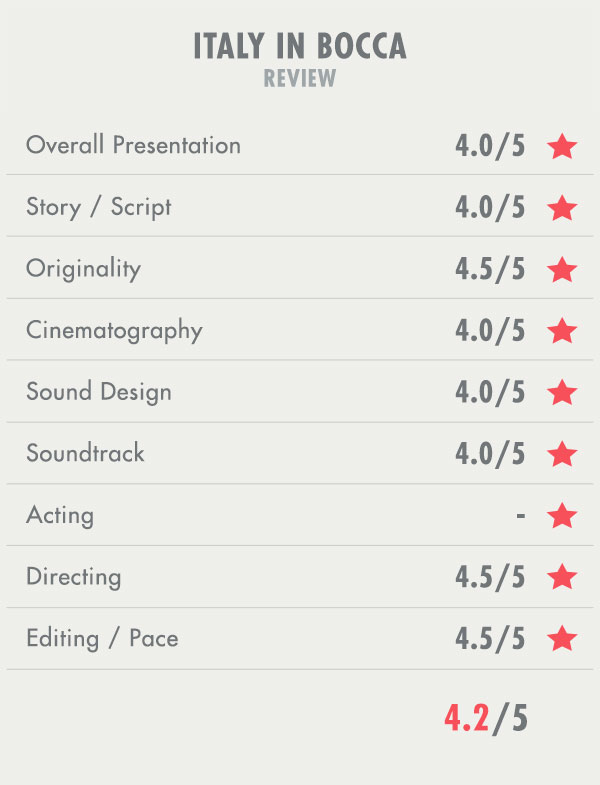
Task: Click the star beside Overall Presentation
Action: 562,146
